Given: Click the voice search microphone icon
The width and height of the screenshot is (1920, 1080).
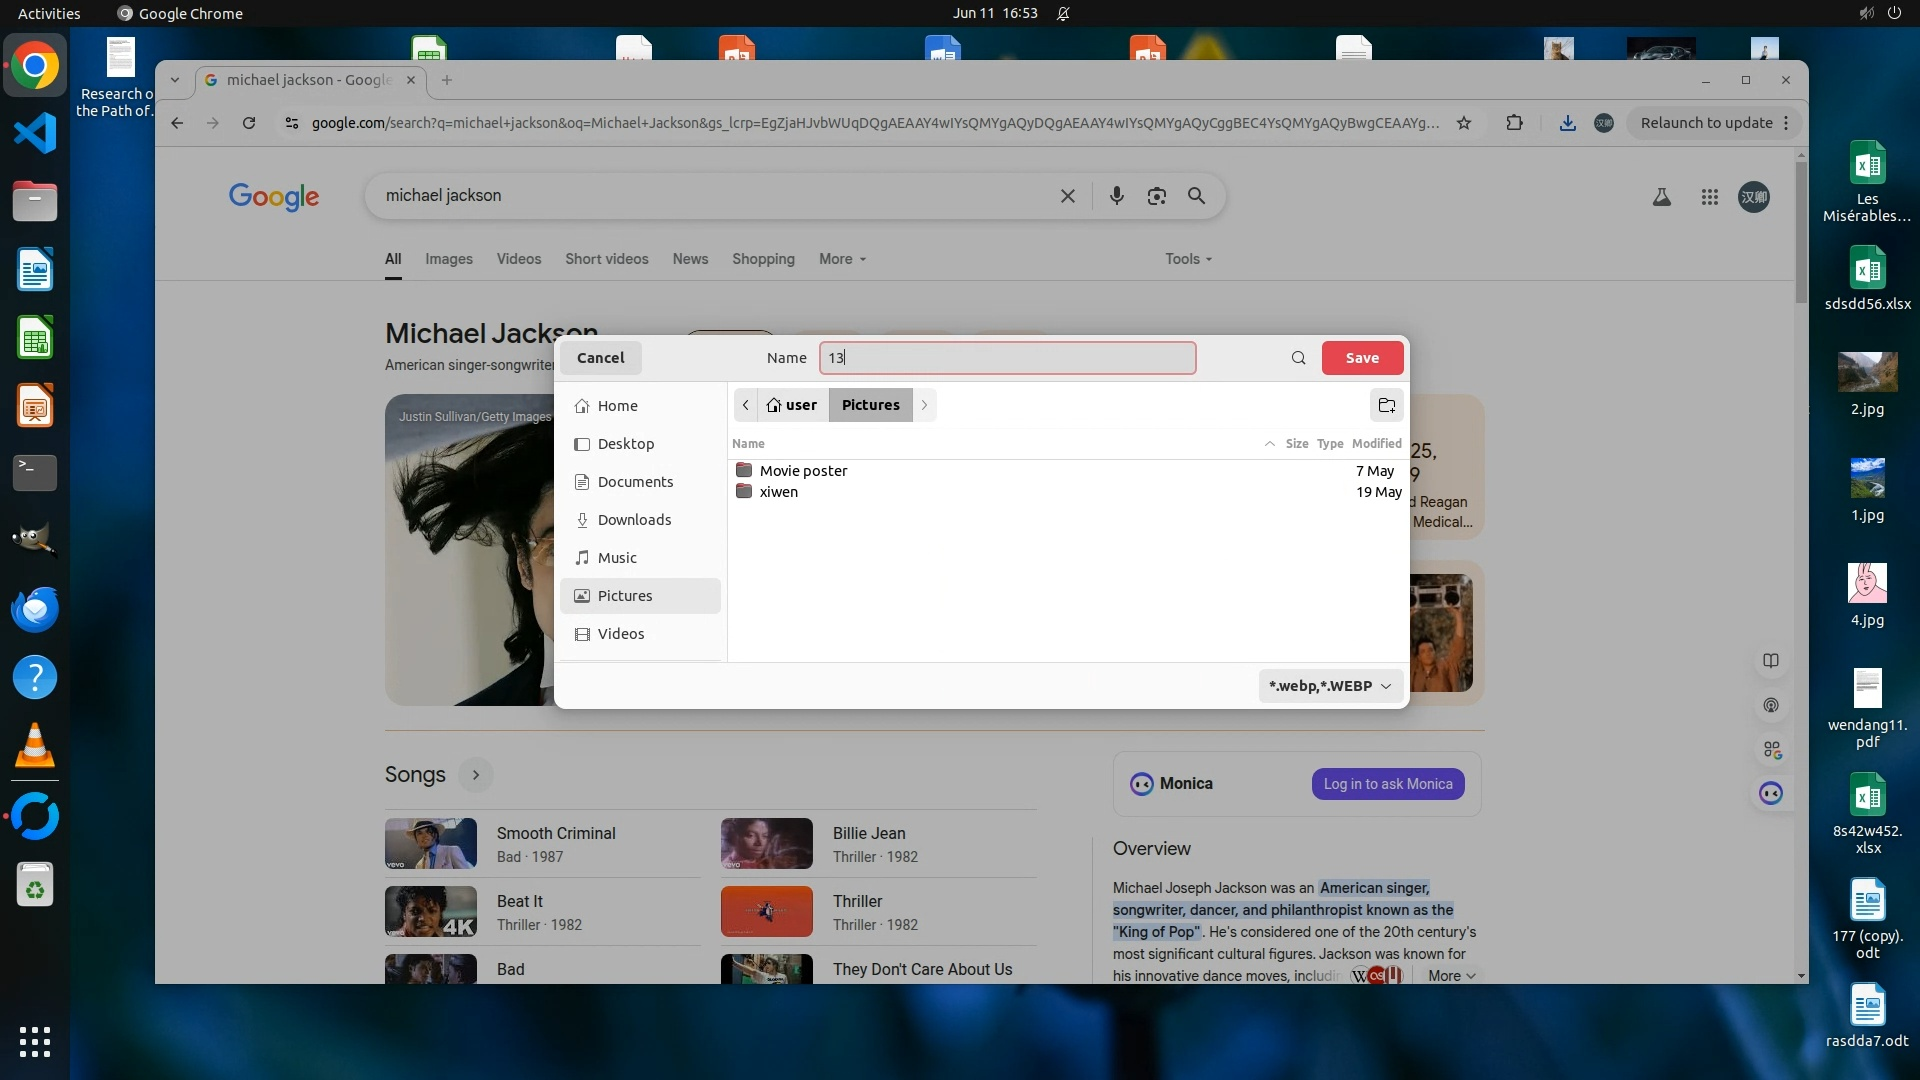Looking at the screenshot, I should [x=1116, y=196].
